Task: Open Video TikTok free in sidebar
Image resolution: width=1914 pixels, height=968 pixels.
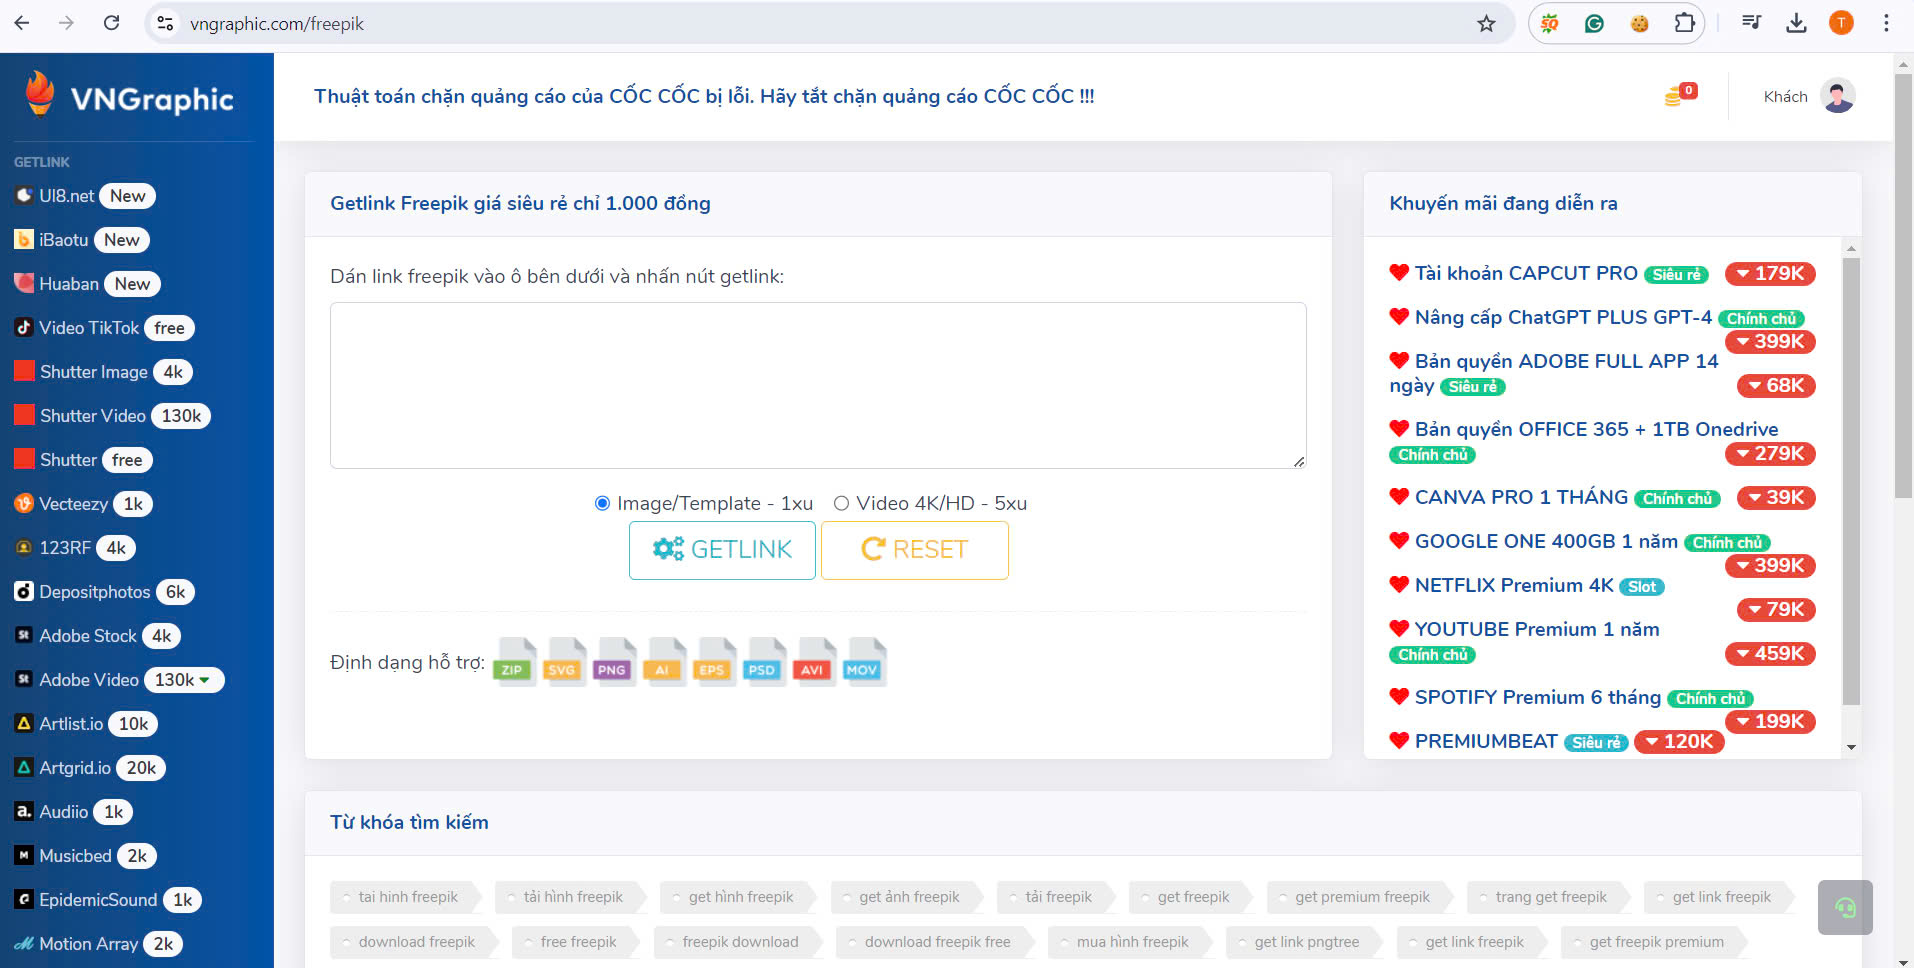Action: click(104, 328)
